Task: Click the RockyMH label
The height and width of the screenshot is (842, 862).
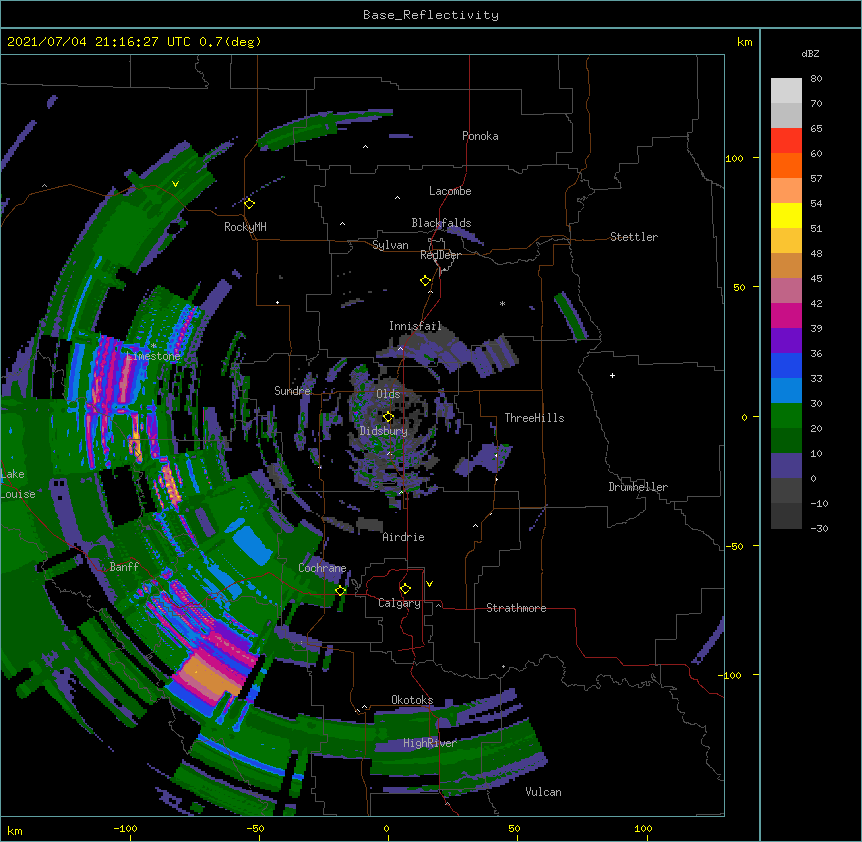Action: click(x=245, y=227)
